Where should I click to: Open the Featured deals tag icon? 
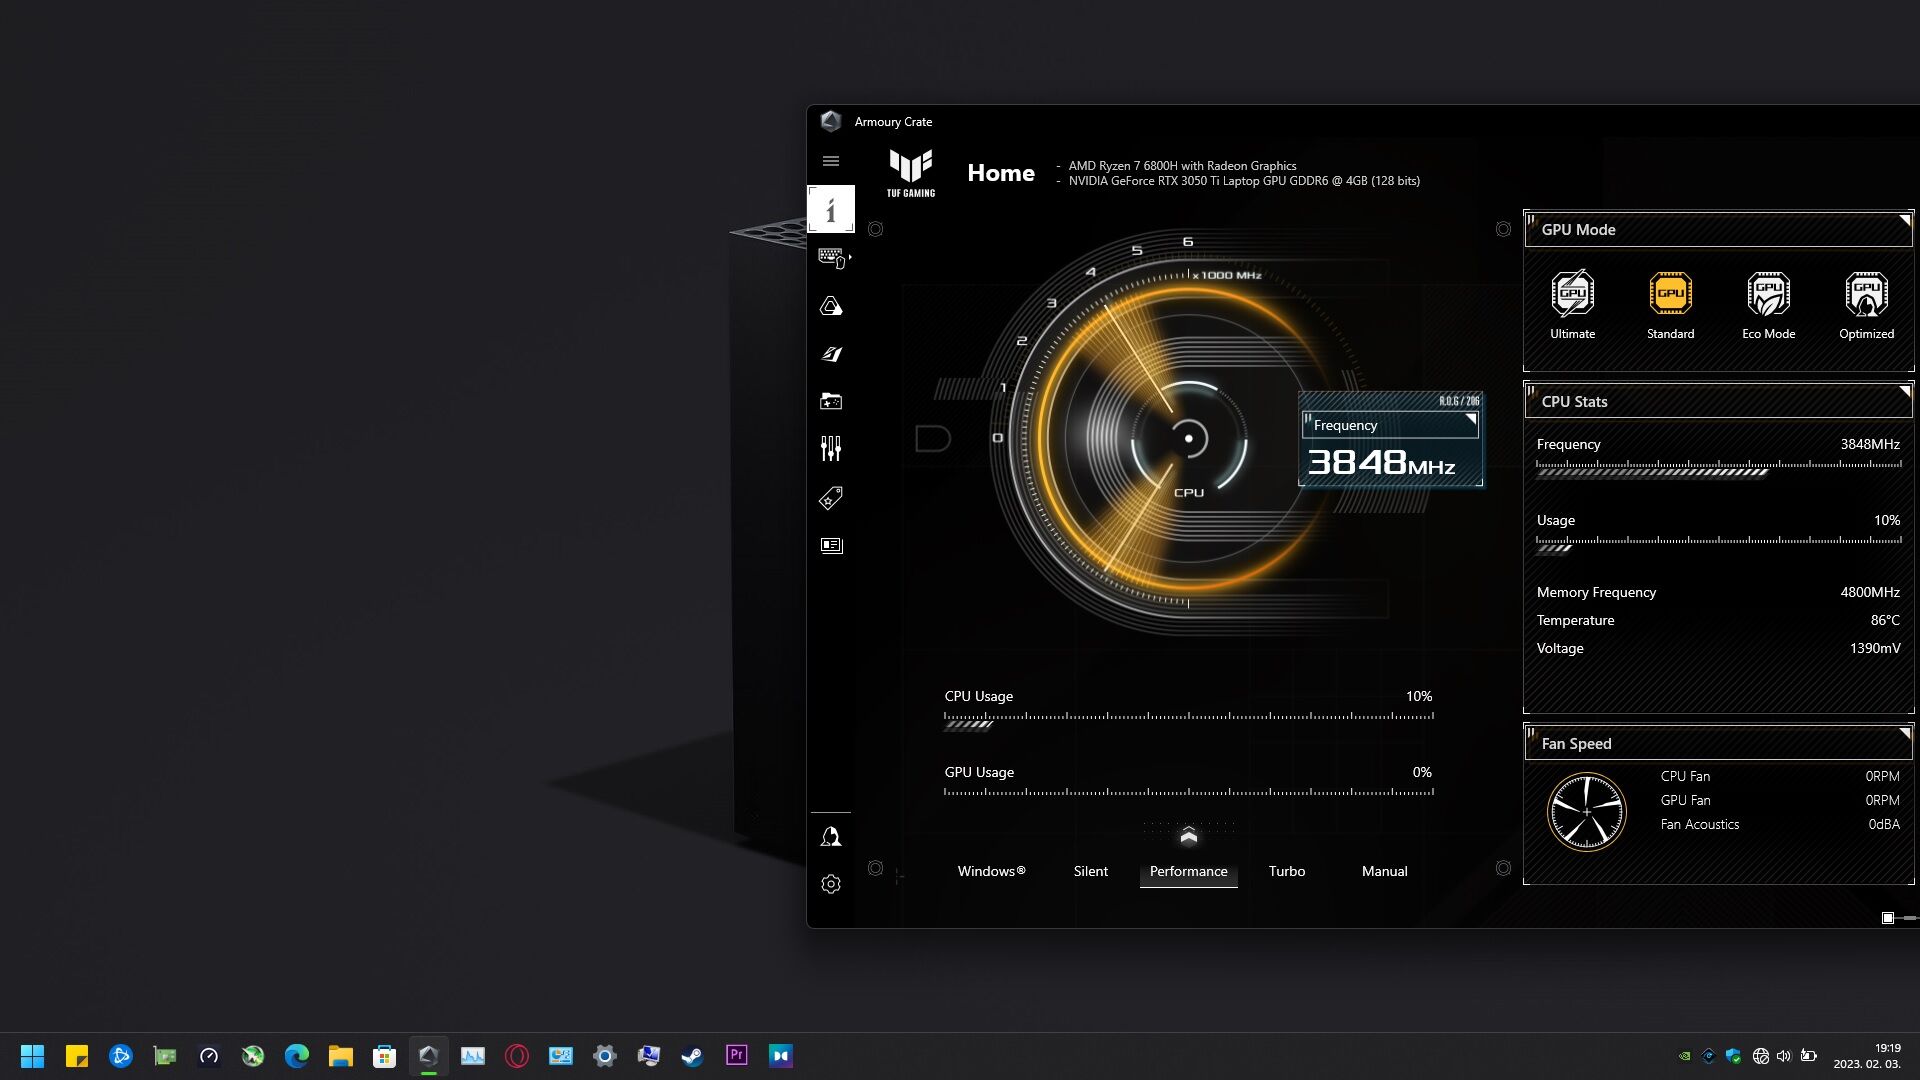pyautogui.click(x=831, y=498)
